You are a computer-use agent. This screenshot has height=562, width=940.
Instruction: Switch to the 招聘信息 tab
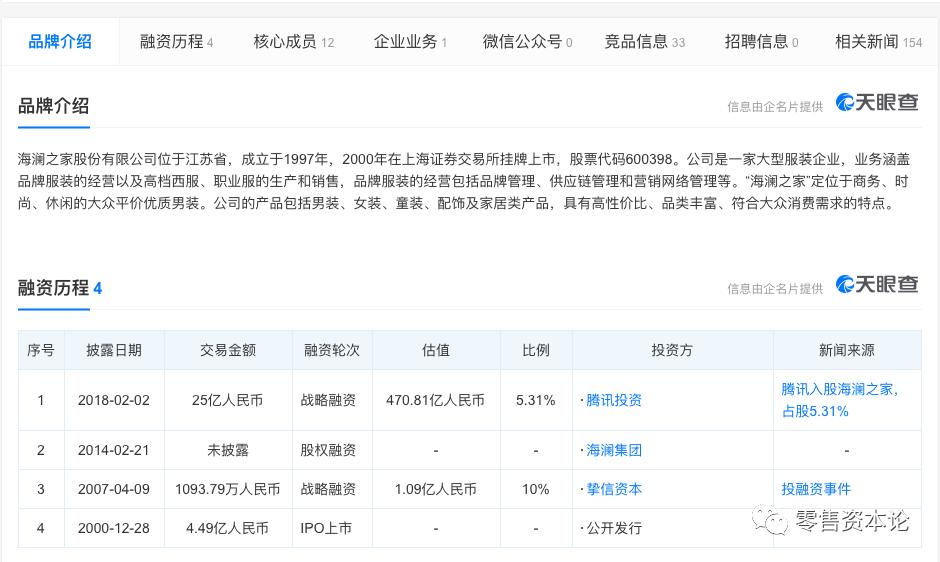761,41
